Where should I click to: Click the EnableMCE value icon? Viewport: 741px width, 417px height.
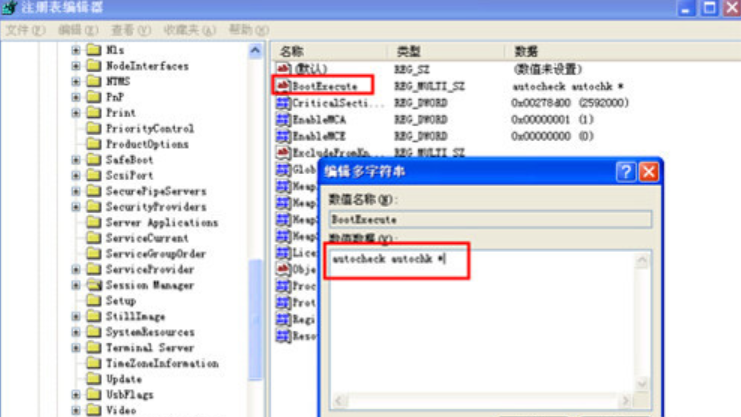click(x=284, y=136)
